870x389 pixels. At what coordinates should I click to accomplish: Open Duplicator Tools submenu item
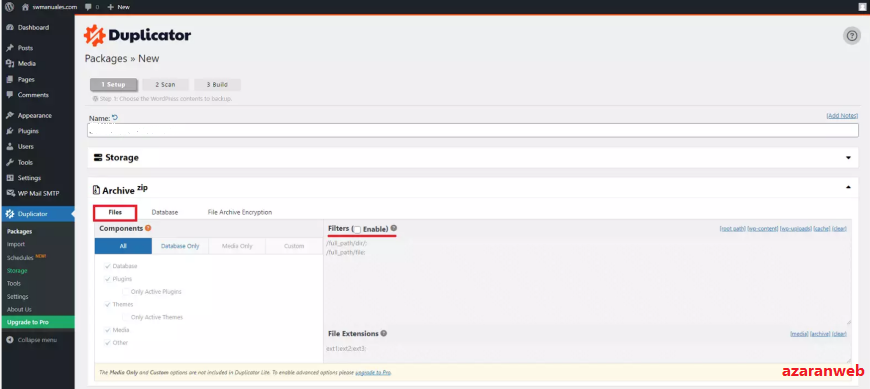[14, 284]
